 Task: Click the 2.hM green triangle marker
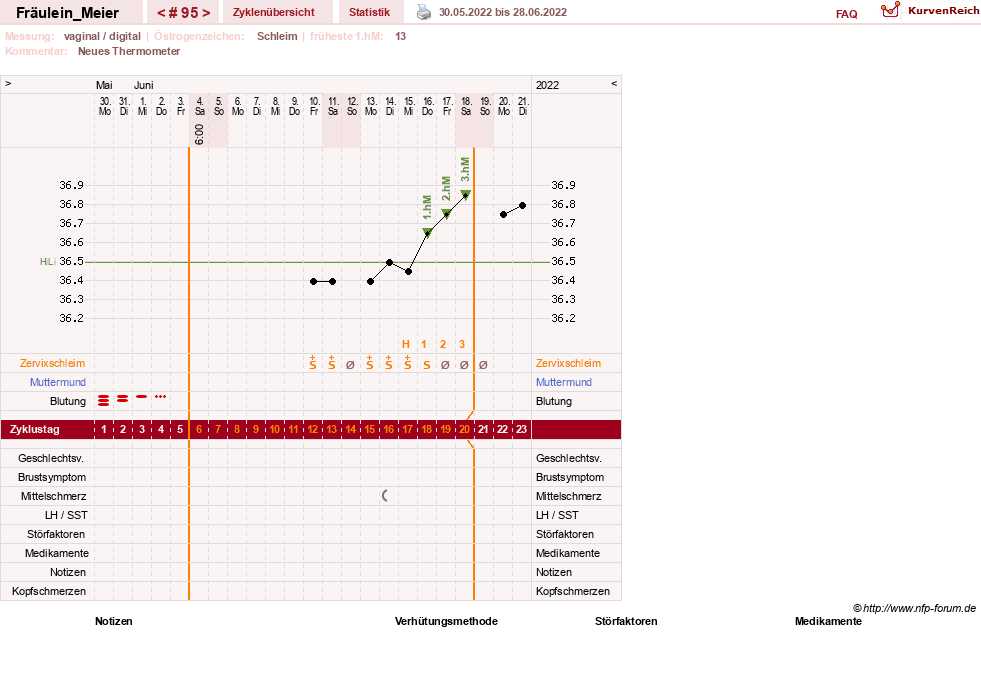[x=447, y=214]
